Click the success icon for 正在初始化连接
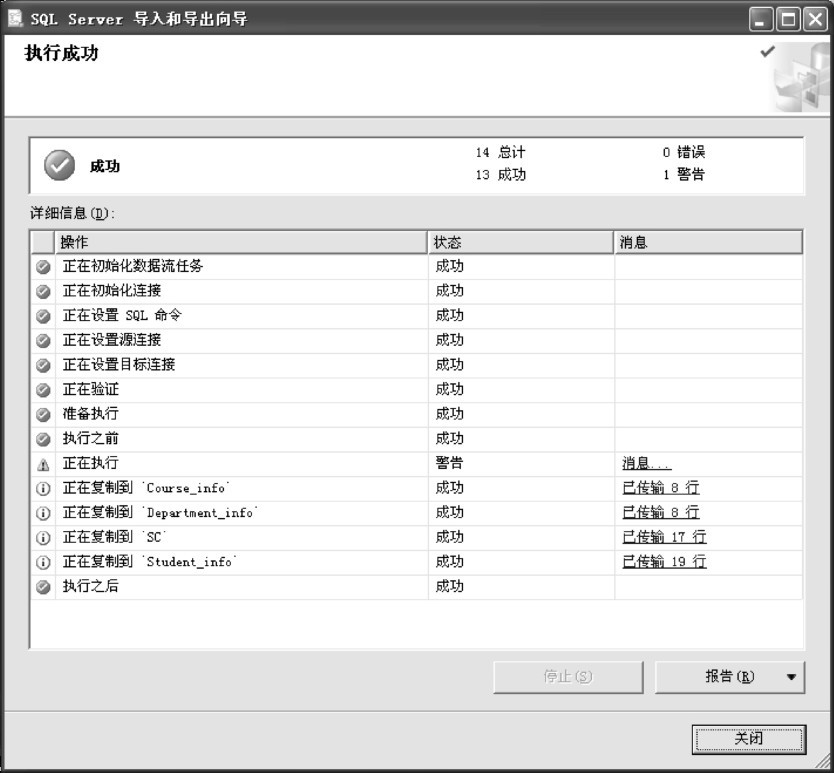Image resolution: width=834 pixels, height=773 pixels. tap(43, 292)
